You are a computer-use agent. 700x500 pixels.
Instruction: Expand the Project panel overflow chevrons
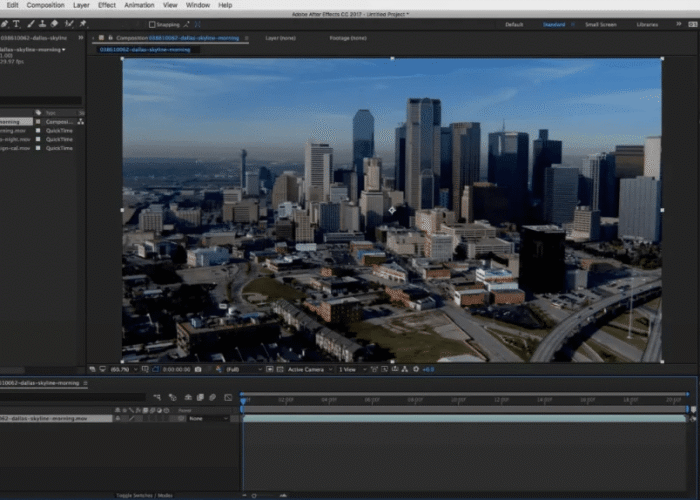tap(81, 38)
